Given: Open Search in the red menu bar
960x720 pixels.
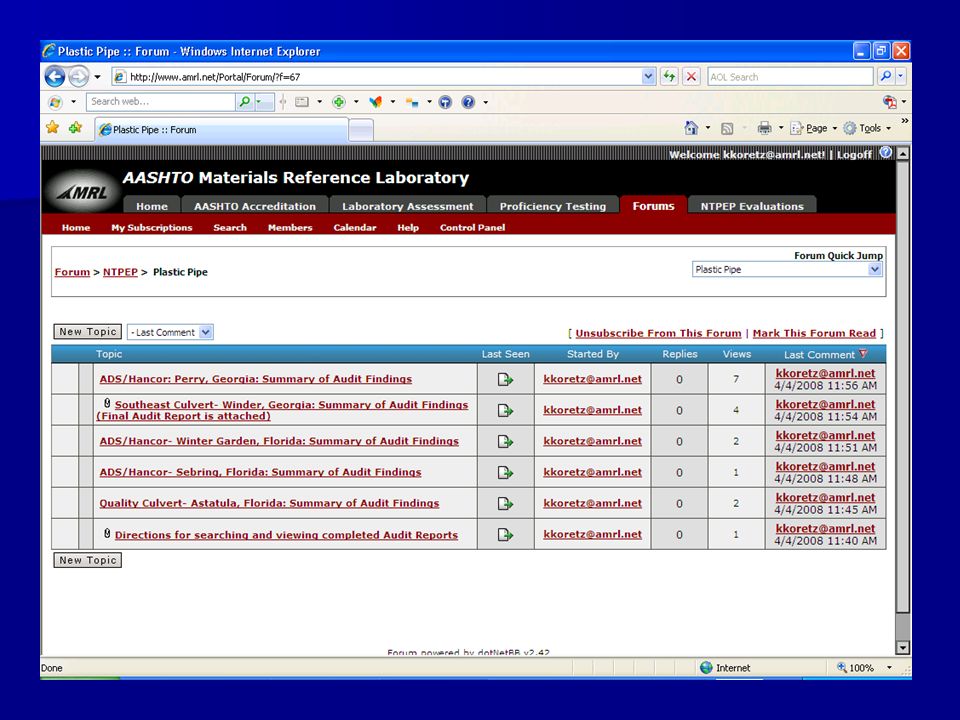Looking at the screenshot, I should coord(230,228).
